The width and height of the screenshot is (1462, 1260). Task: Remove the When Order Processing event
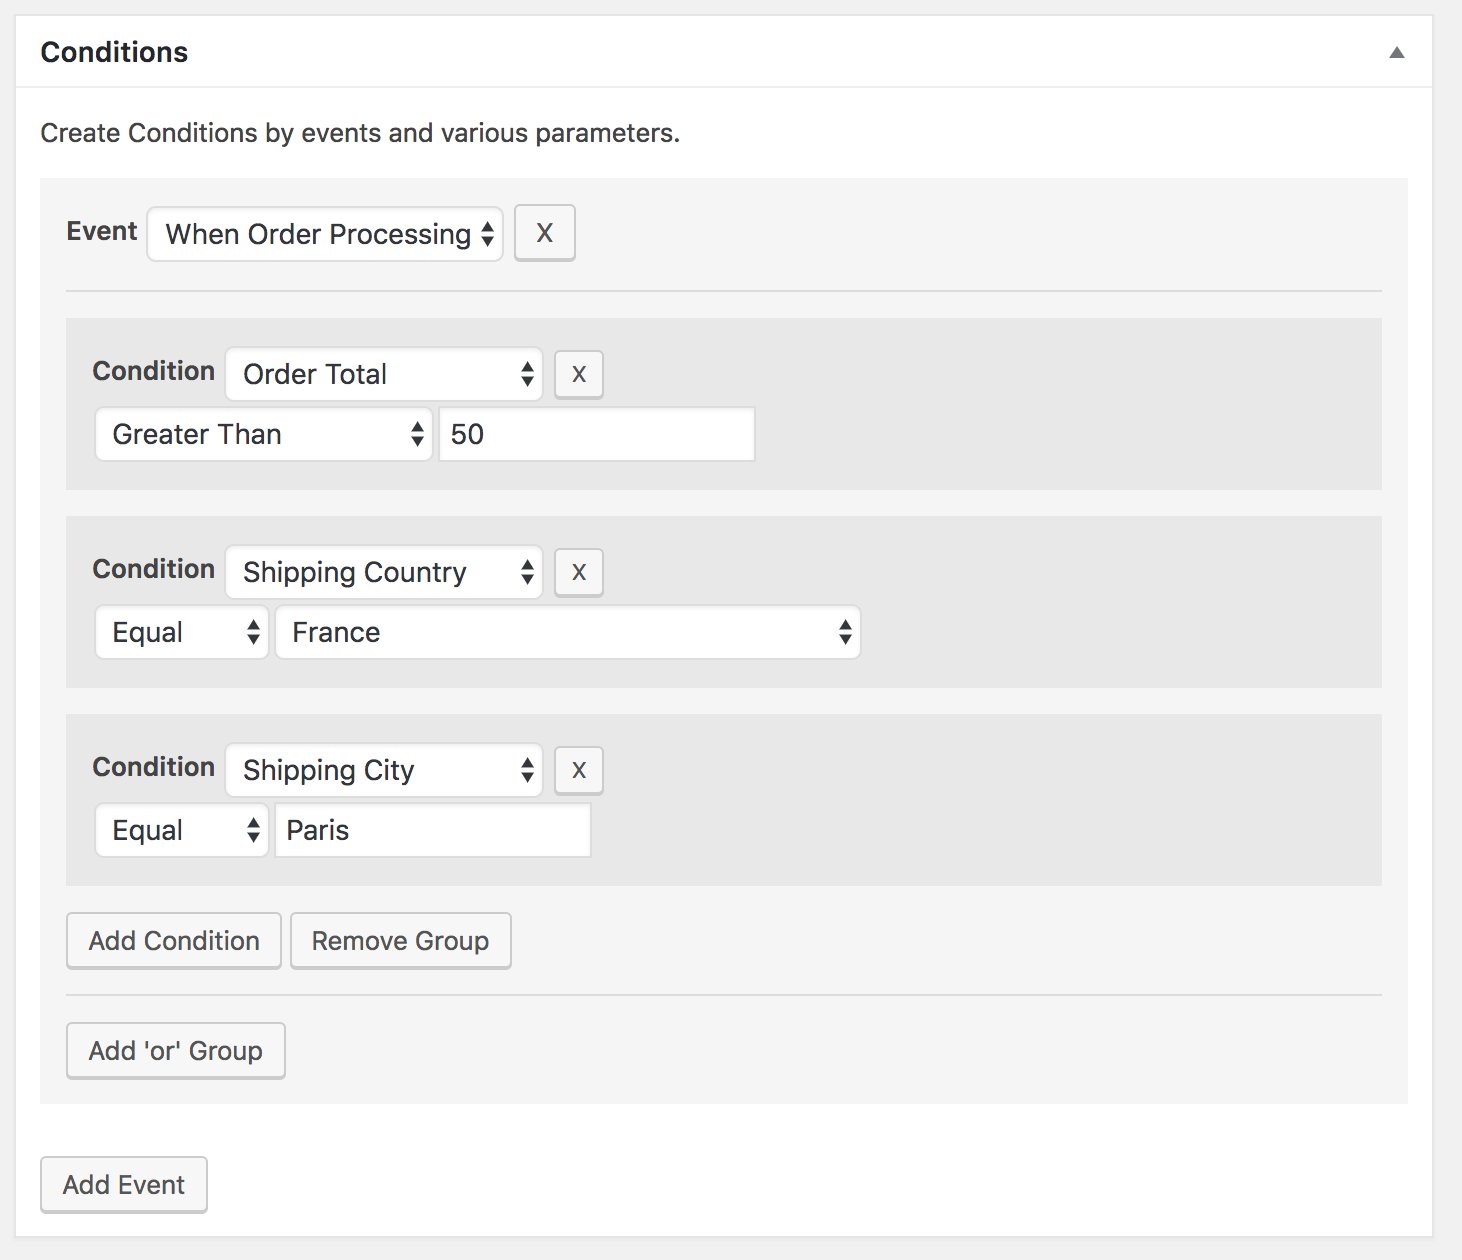coord(544,233)
